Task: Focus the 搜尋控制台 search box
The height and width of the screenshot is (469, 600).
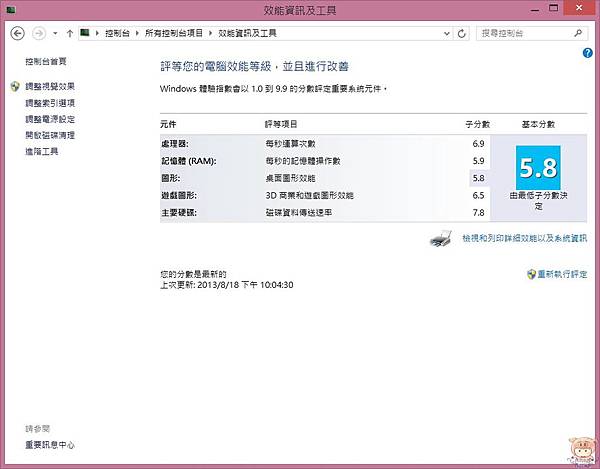Action: (532, 33)
